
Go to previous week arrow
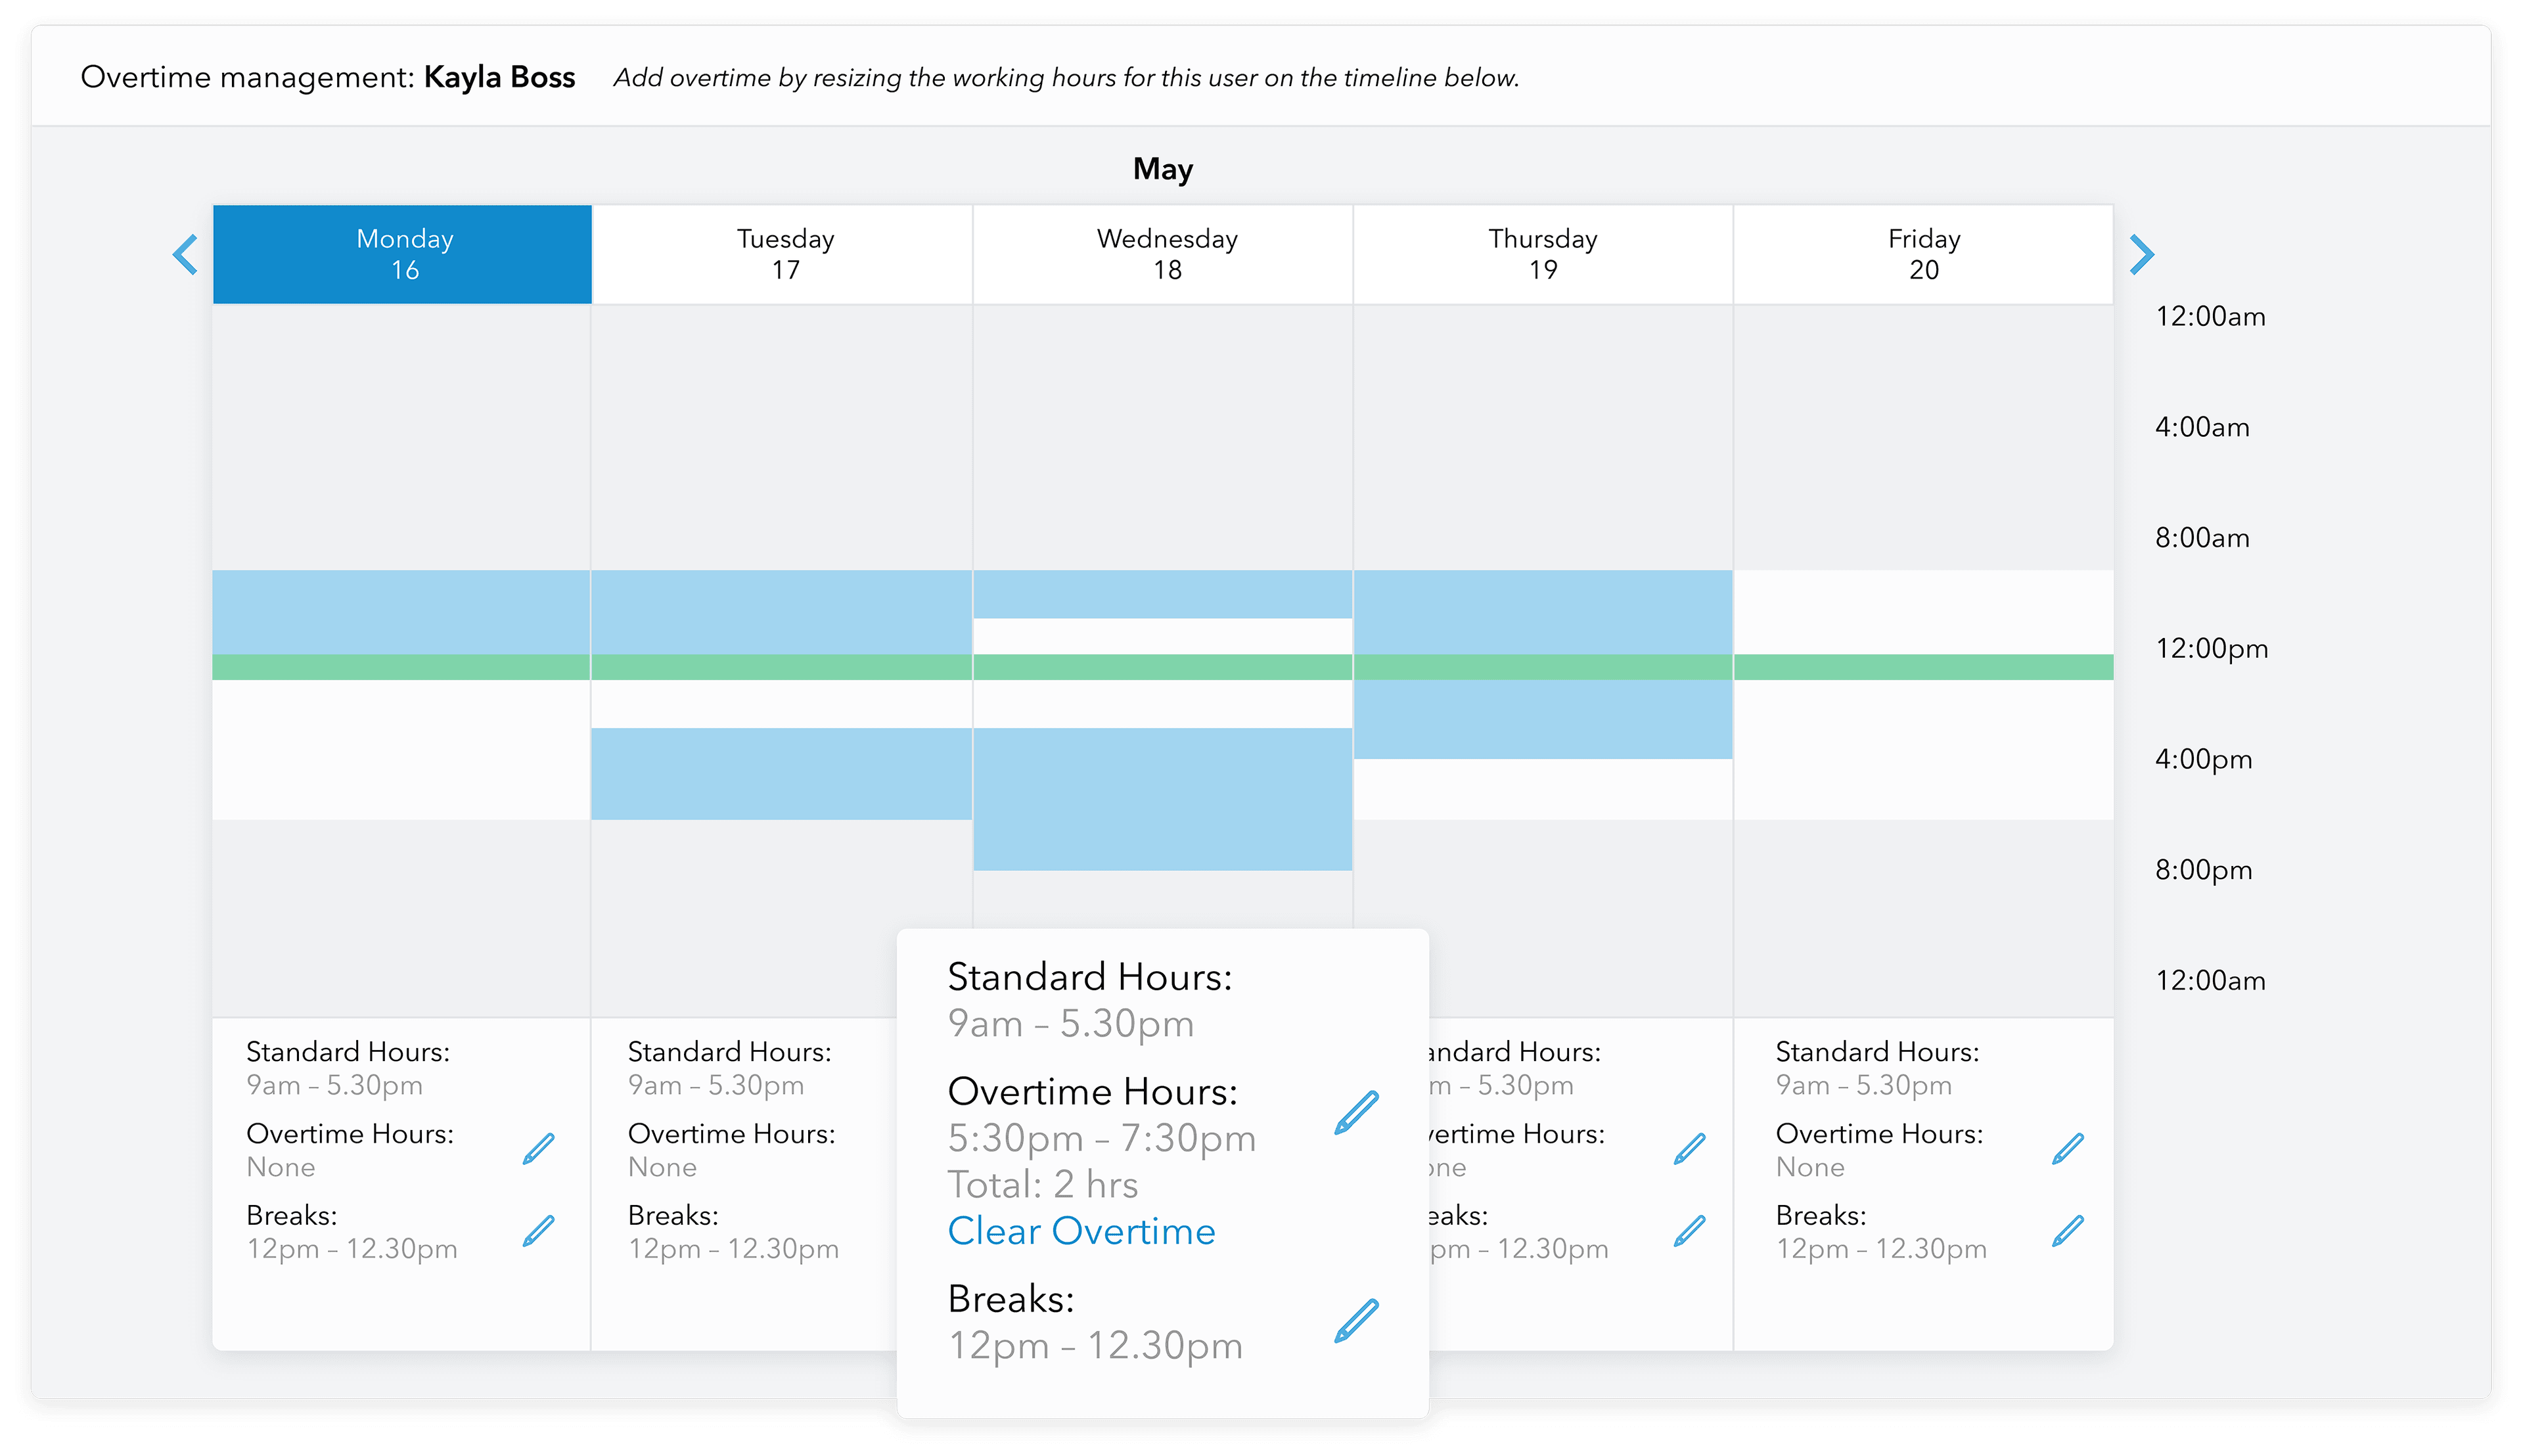pos(185,254)
